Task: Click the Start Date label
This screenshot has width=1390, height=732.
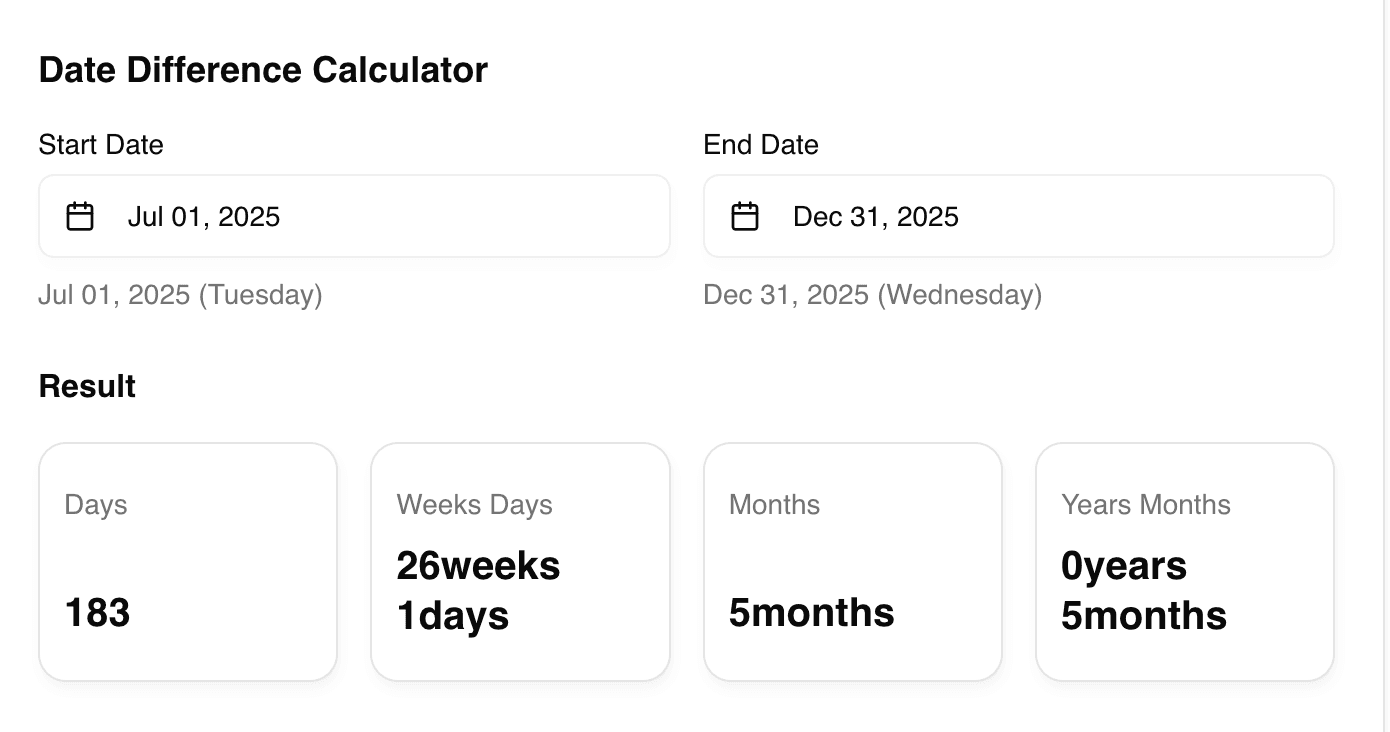Action: pos(101,145)
